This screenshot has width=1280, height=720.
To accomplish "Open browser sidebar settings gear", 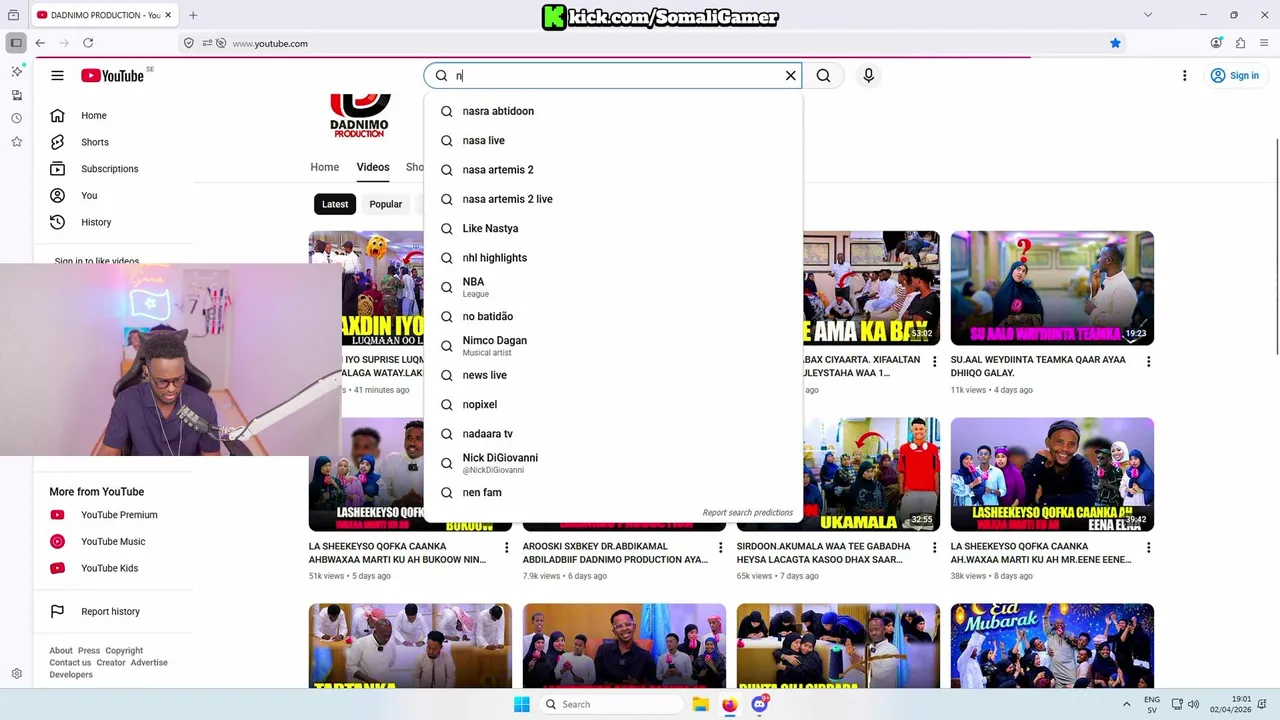I will point(16,674).
